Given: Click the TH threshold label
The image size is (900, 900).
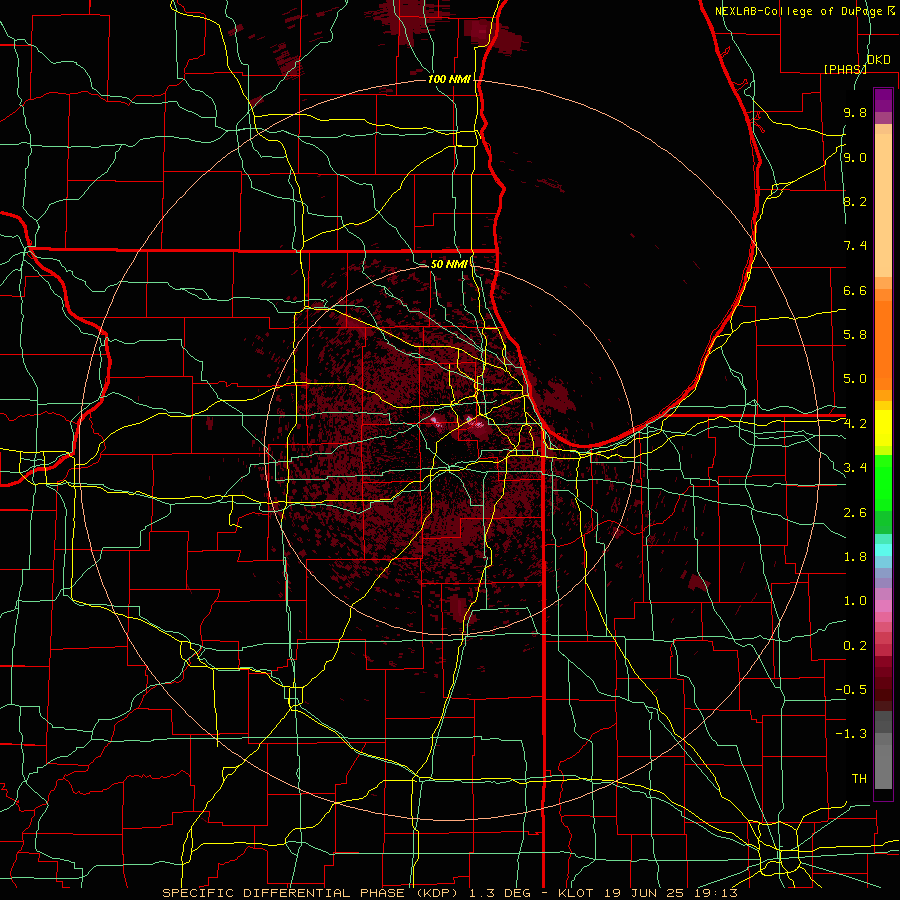Looking at the screenshot, I should pos(859,779).
